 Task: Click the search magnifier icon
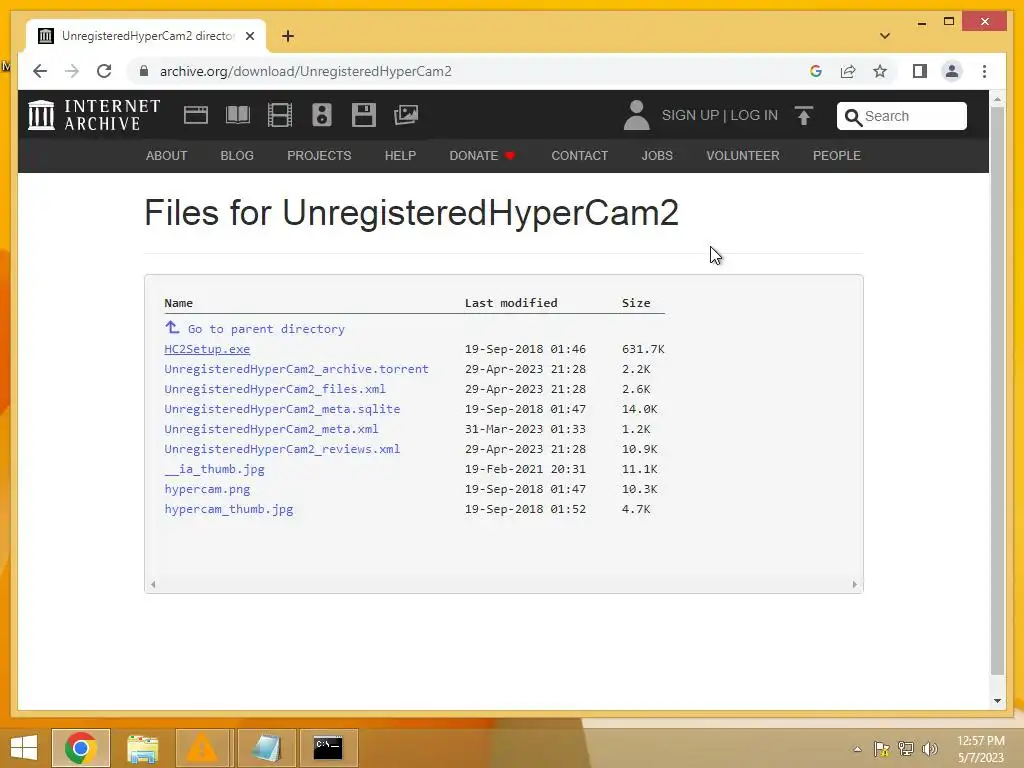(x=852, y=117)
